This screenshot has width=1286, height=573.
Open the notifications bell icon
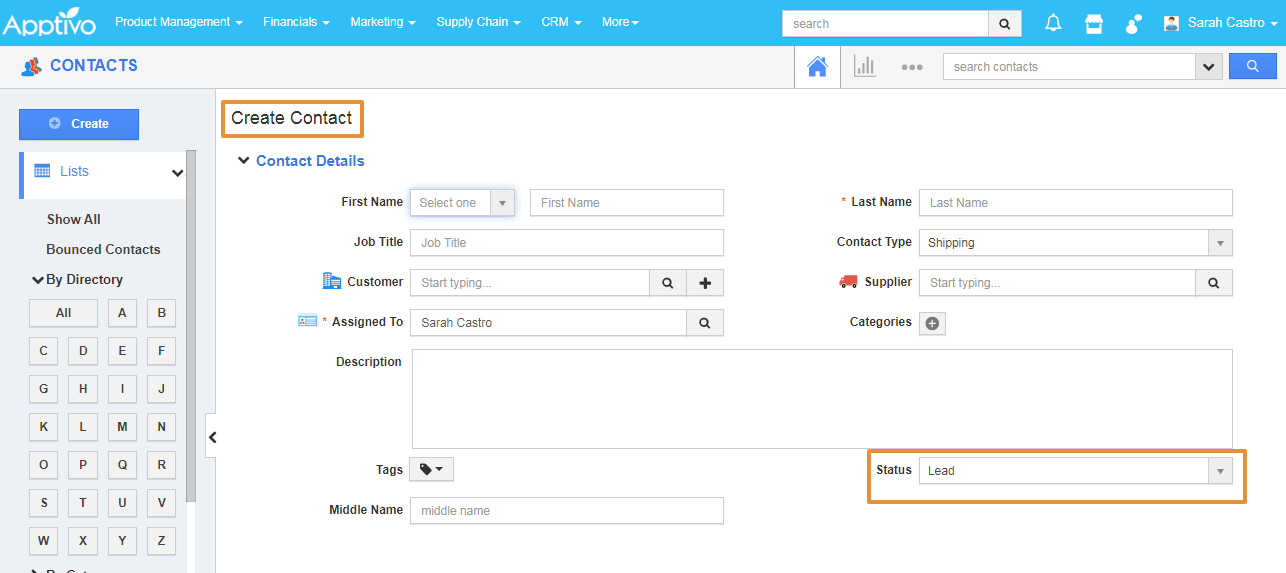1053,23
